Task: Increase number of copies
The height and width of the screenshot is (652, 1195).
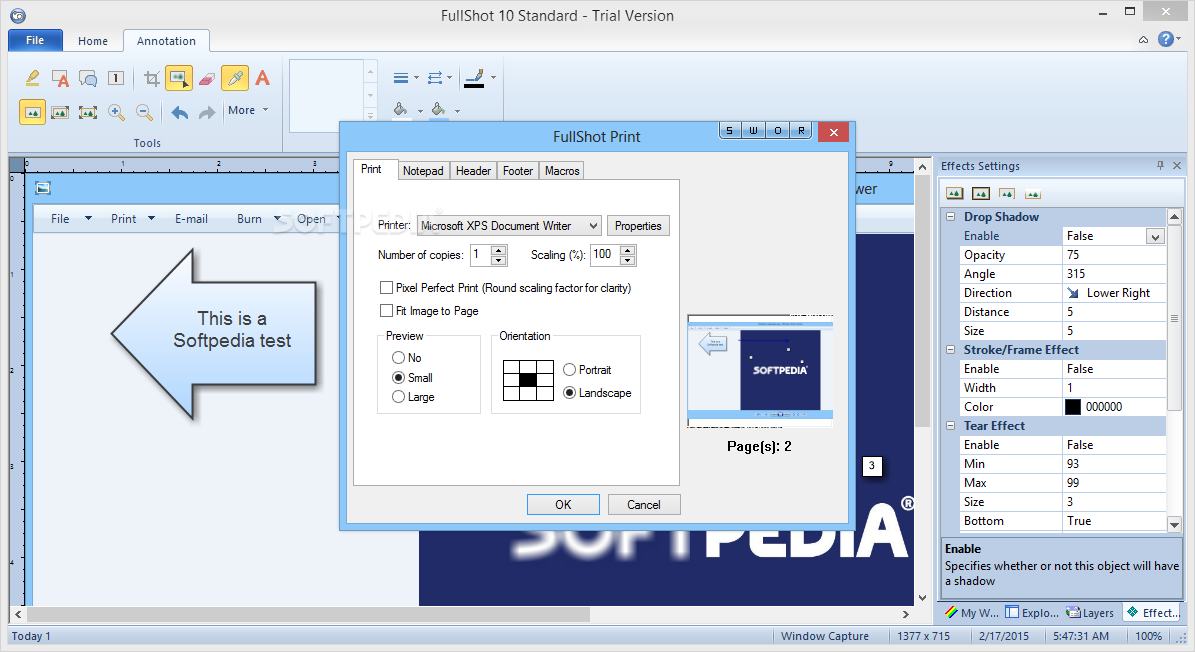Action: (498, 250)
